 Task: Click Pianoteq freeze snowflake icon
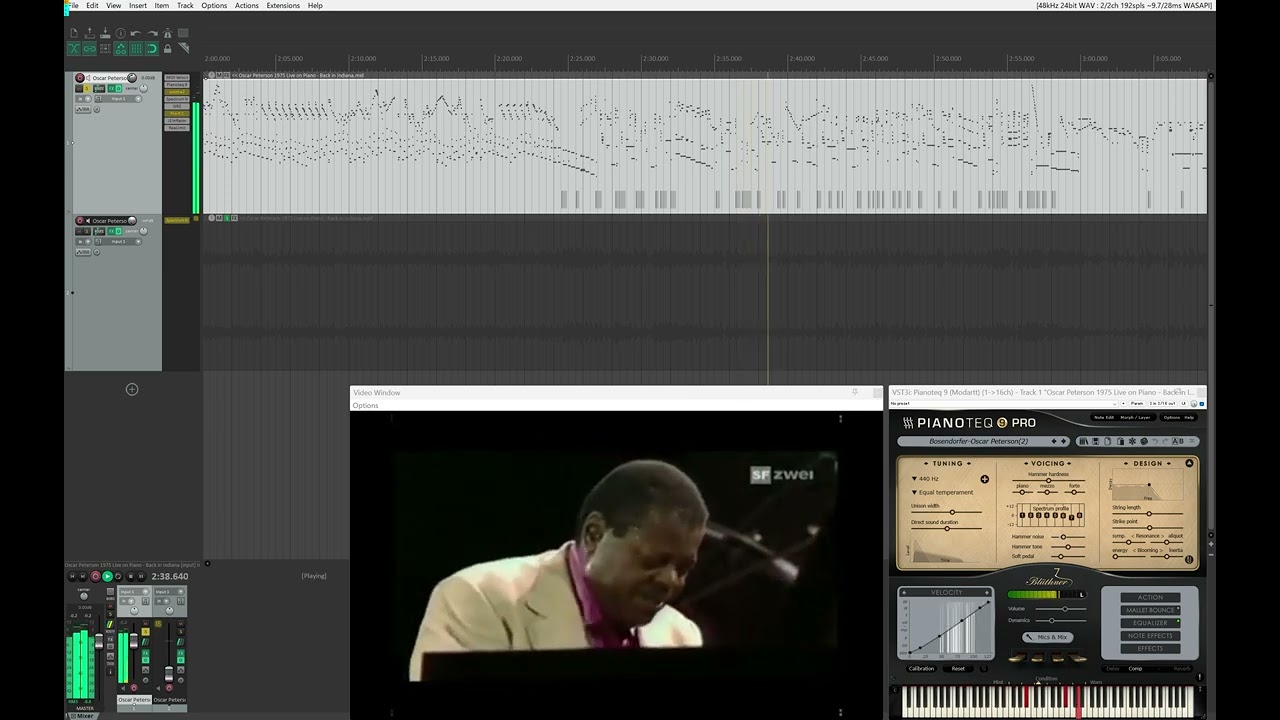click(1132, 441)
